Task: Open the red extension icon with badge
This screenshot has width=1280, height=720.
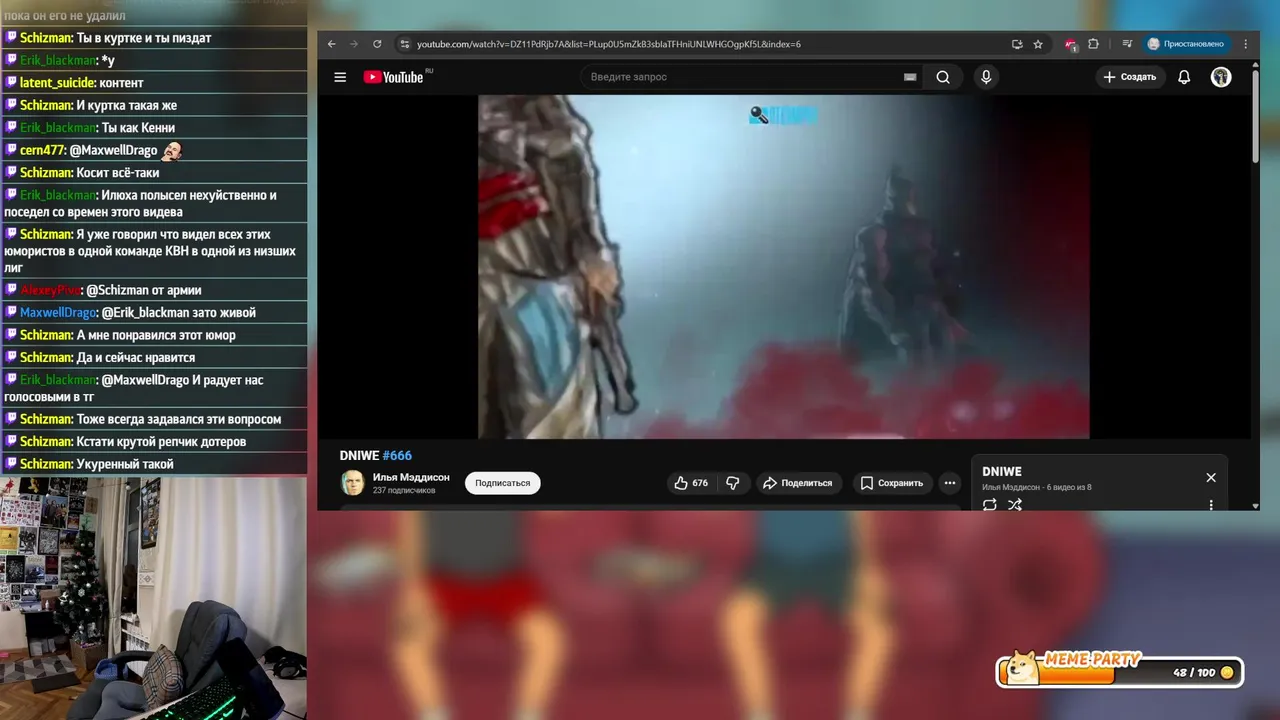Action: [x=1071, y=44]
